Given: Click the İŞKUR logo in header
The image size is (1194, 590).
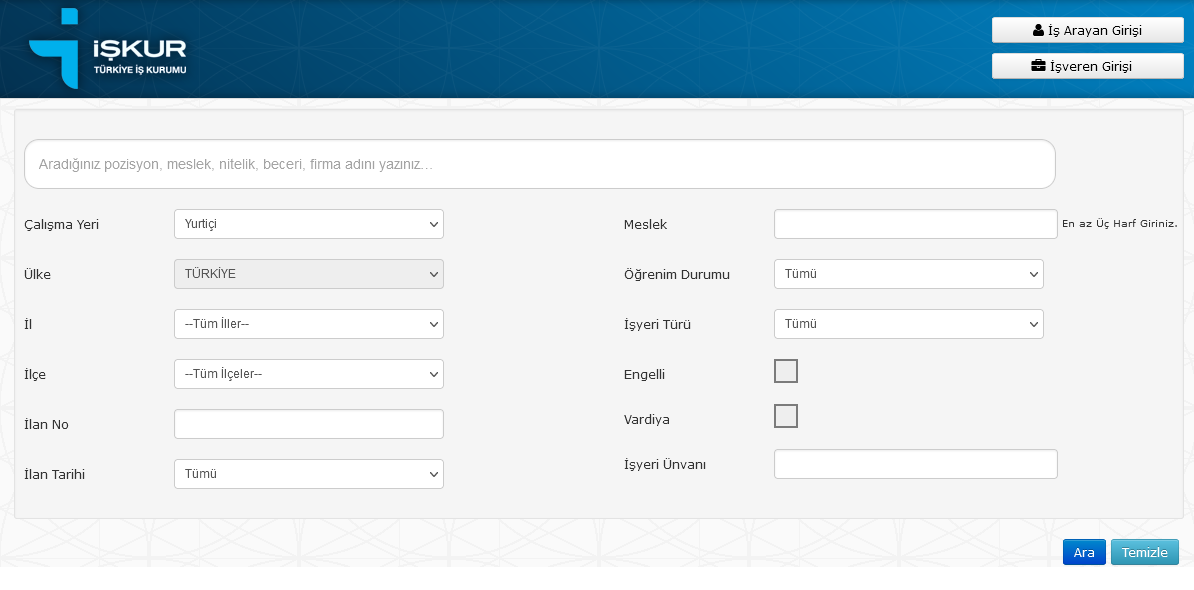Looking at the screenshot, I should coord(108,48).
